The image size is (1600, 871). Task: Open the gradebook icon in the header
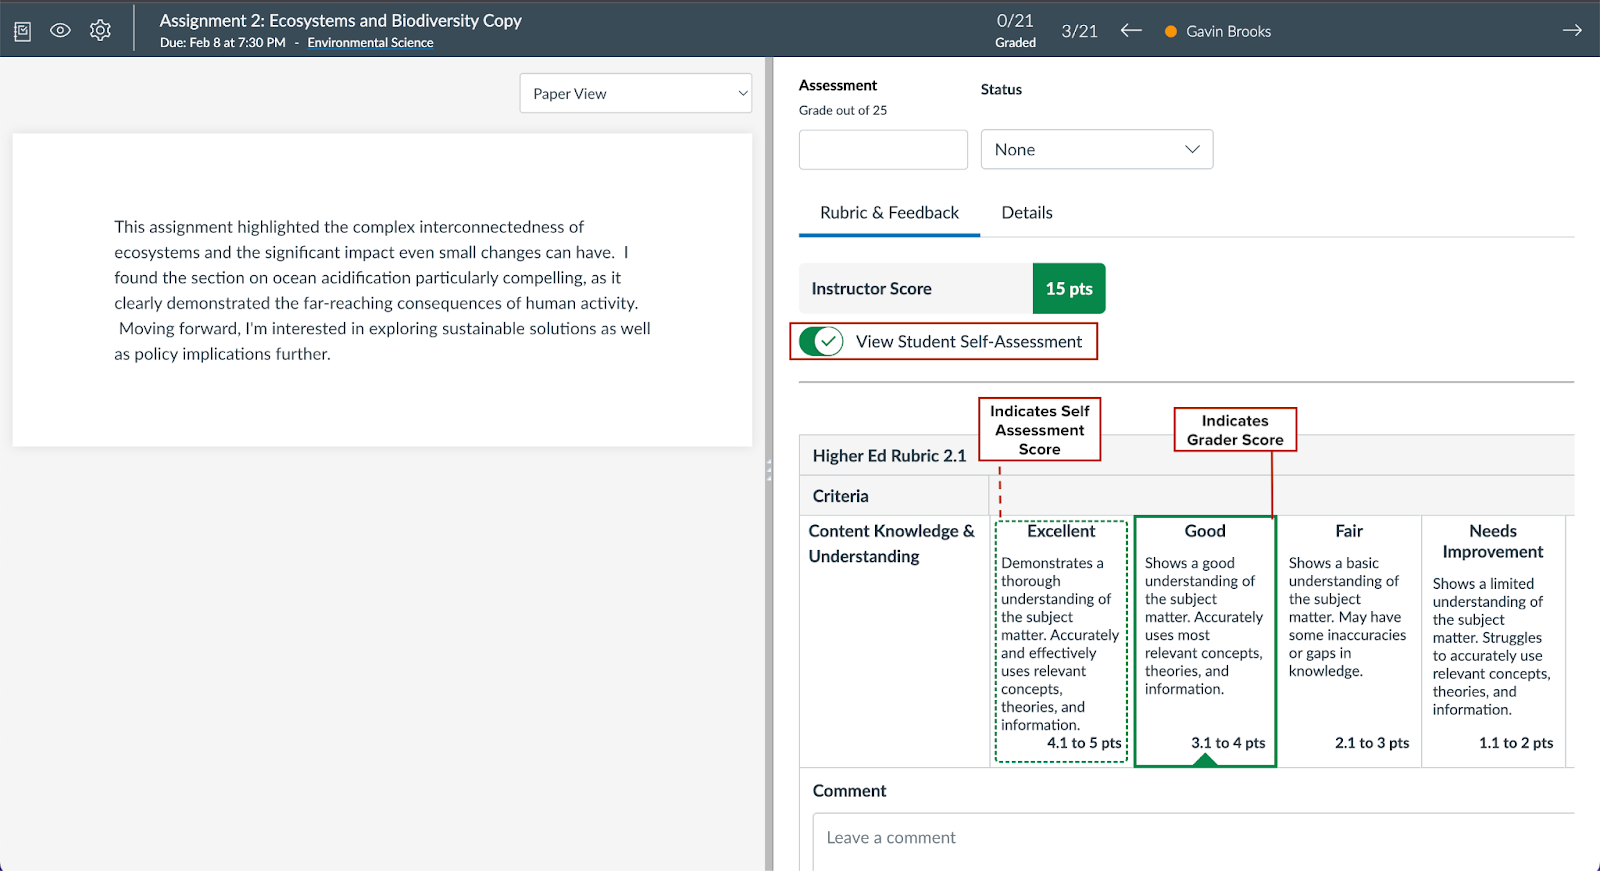click(23, 31)
